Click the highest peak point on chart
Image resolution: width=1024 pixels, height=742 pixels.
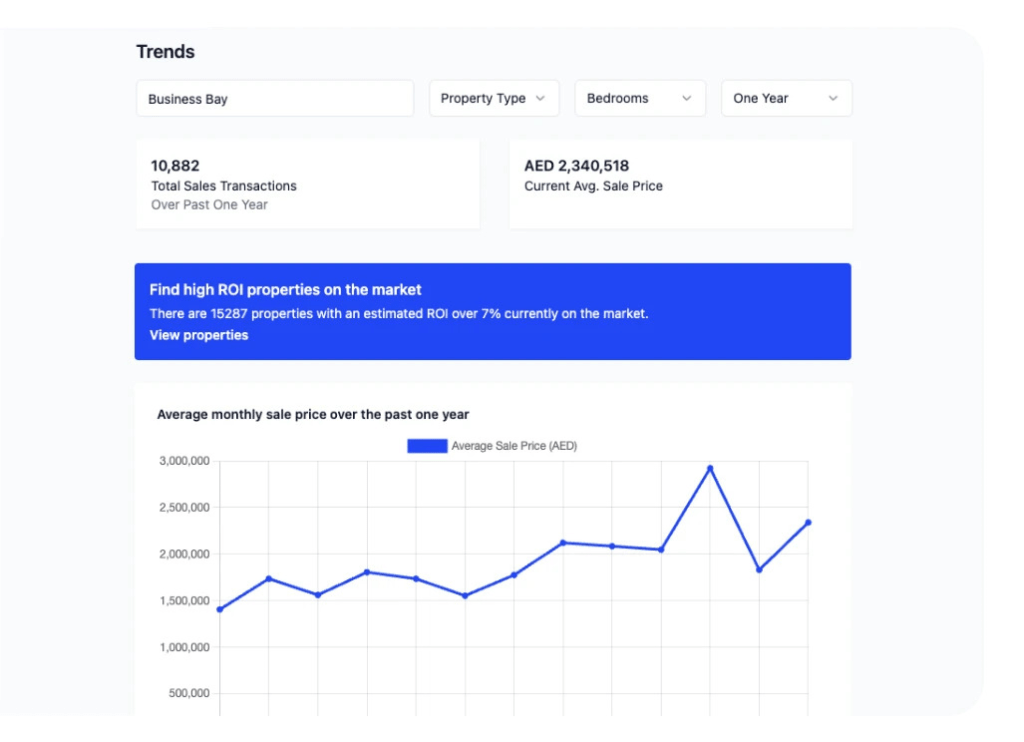tap(710, 468)
